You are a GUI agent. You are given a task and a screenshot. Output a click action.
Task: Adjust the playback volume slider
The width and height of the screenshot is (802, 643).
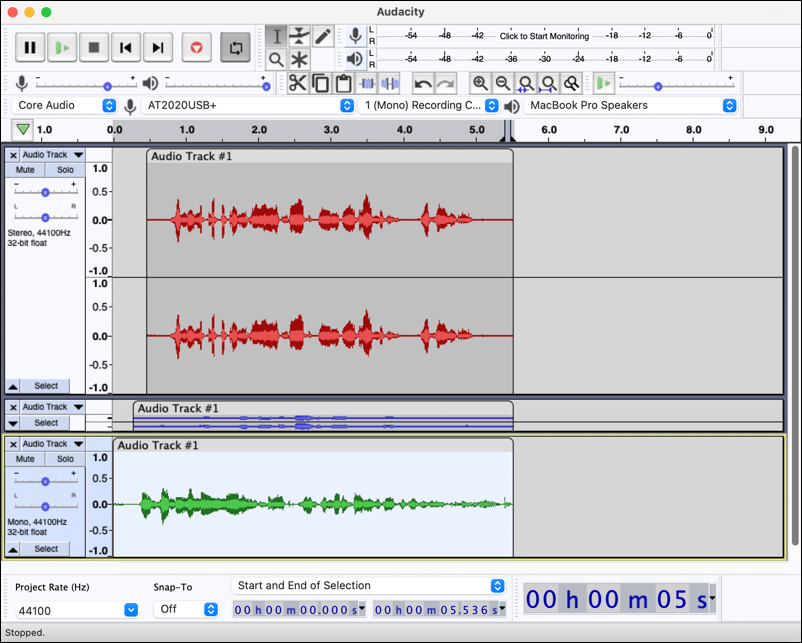point(266,86)
